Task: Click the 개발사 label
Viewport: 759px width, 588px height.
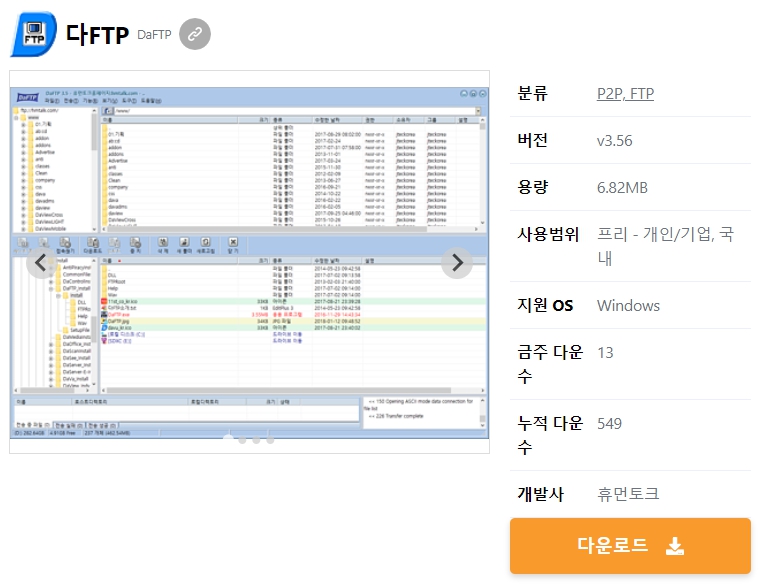Action: tap(540, 494)
